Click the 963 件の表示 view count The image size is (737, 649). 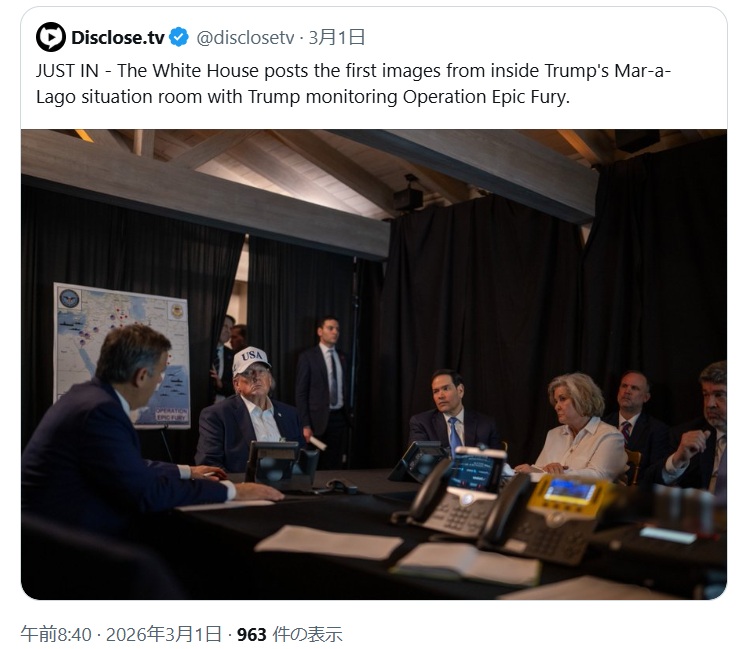[x=290, y=634]
